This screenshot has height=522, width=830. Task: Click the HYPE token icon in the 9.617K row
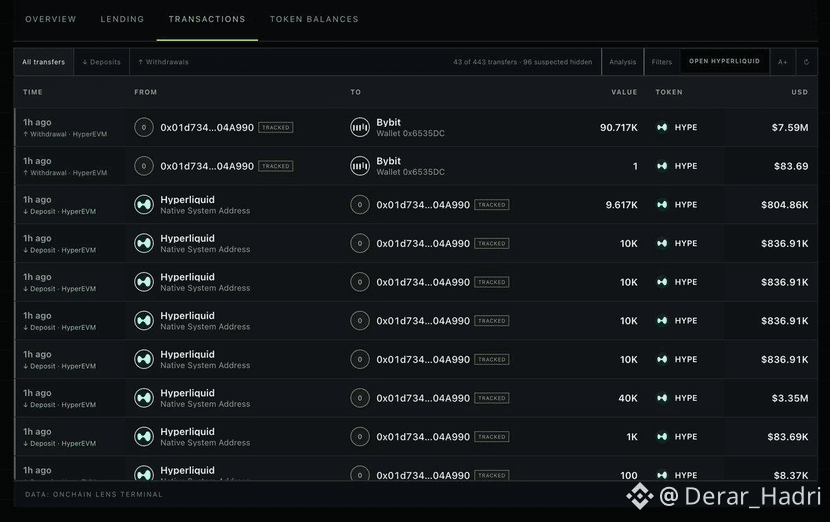(x=662, y=204)
